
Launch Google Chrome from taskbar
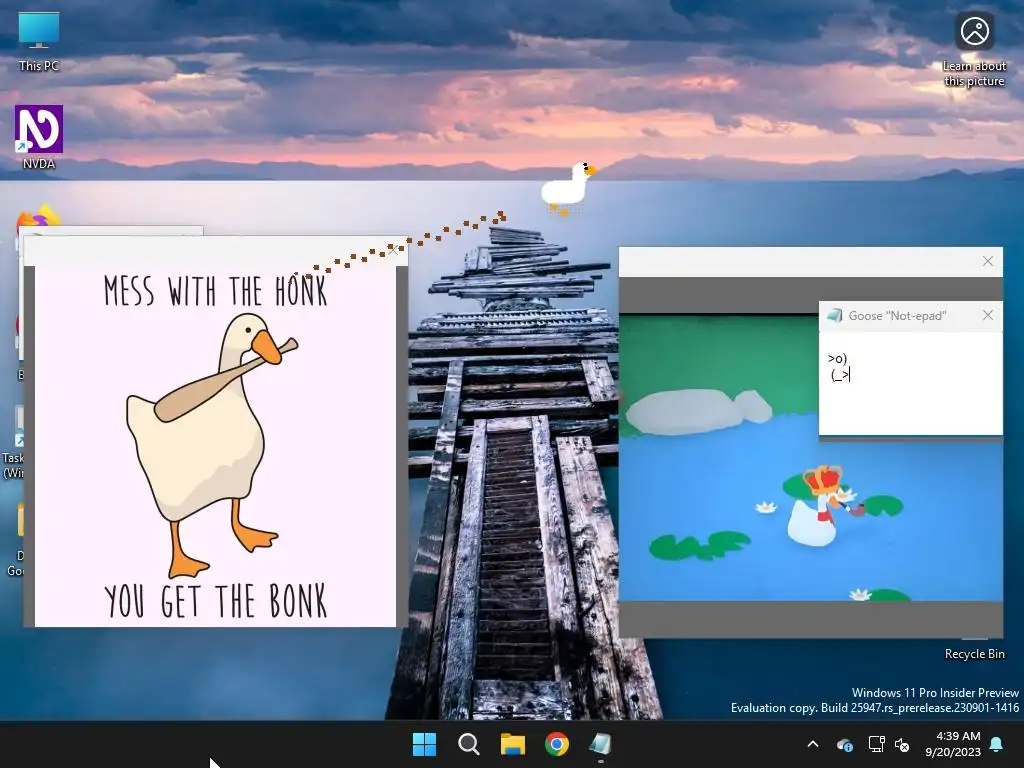click(556, 744)
